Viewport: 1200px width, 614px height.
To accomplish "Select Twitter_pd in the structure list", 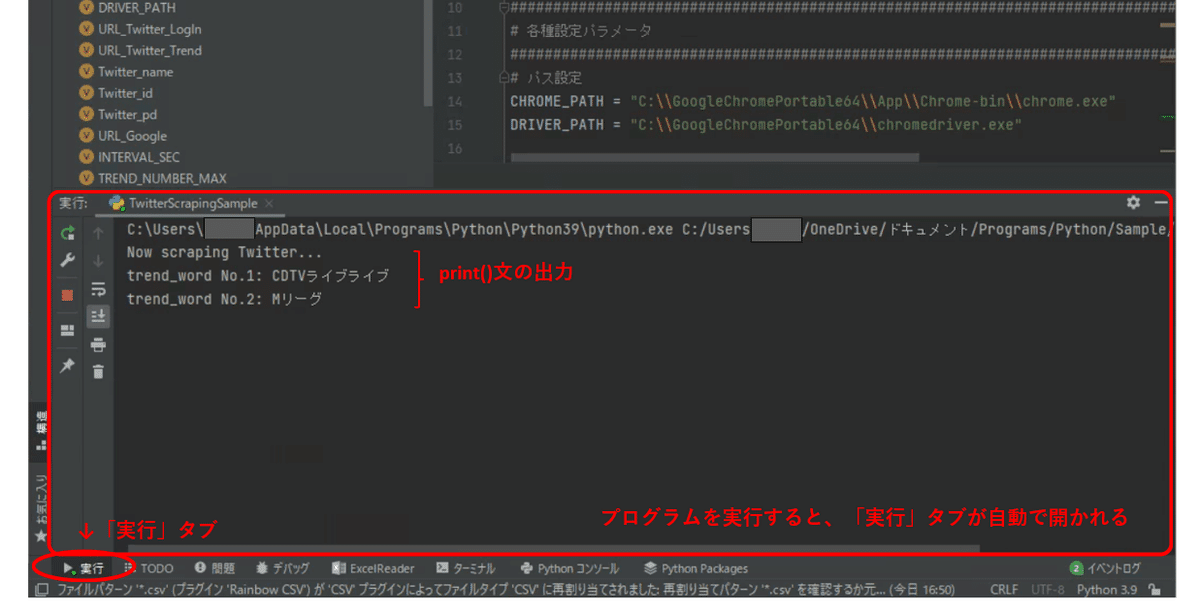I will tap(127, 114).
